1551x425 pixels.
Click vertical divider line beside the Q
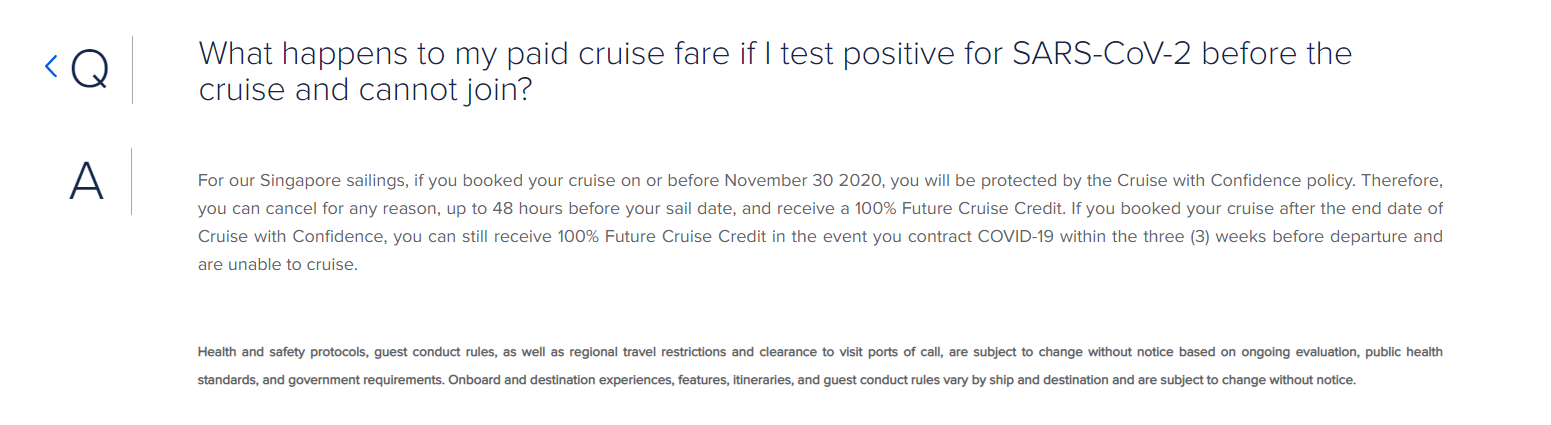pos(132,70)
